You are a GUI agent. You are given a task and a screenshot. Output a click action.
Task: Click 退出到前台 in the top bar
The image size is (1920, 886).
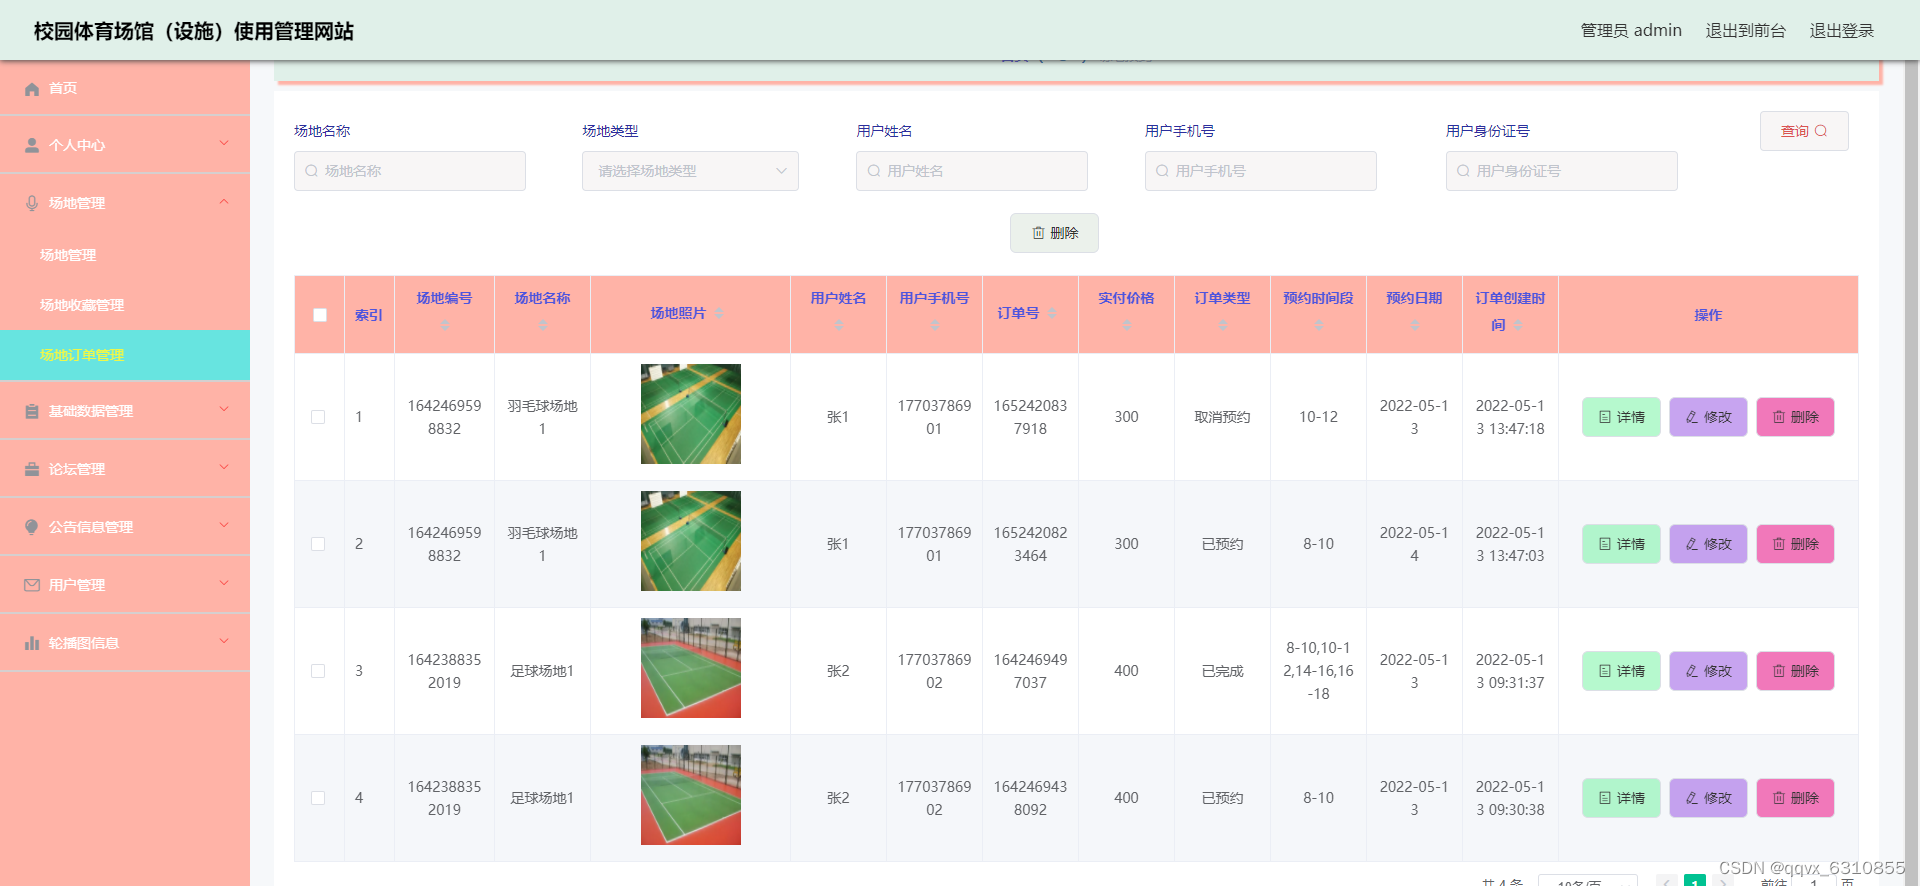pyautogui.click(x=1745, y=31)
